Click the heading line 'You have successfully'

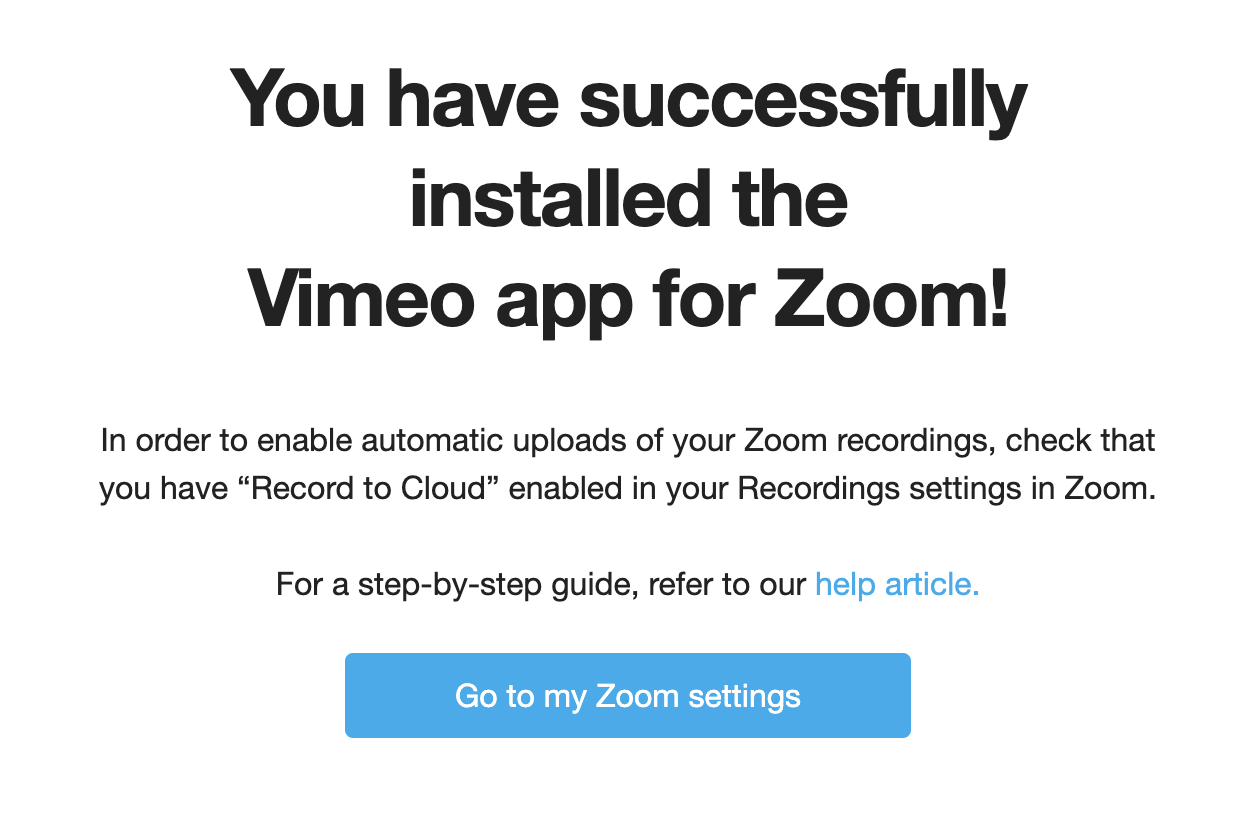point(628,100)
